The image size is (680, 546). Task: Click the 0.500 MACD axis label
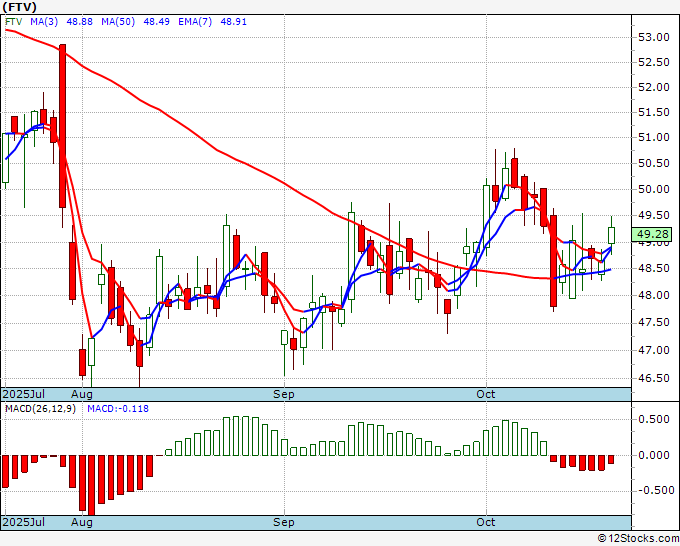coord(654,419)
